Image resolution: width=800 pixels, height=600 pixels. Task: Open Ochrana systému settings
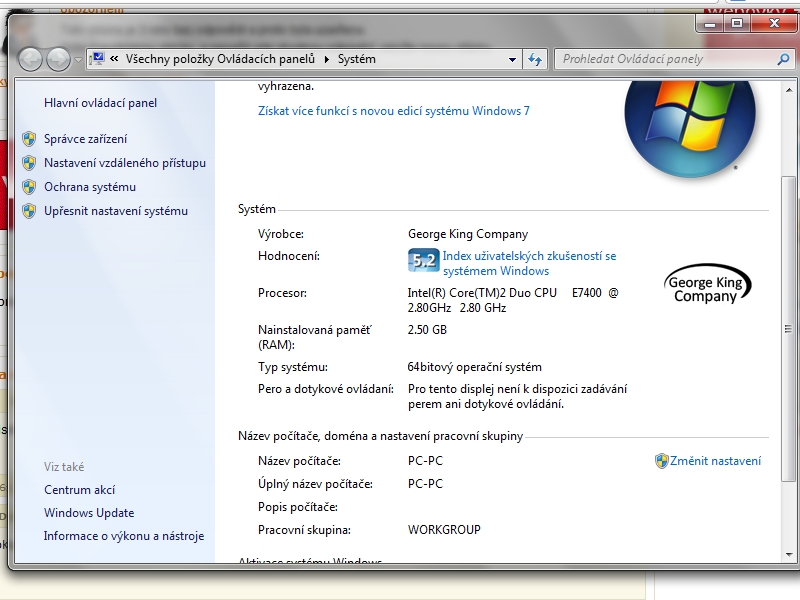click(x=90, y=187)
